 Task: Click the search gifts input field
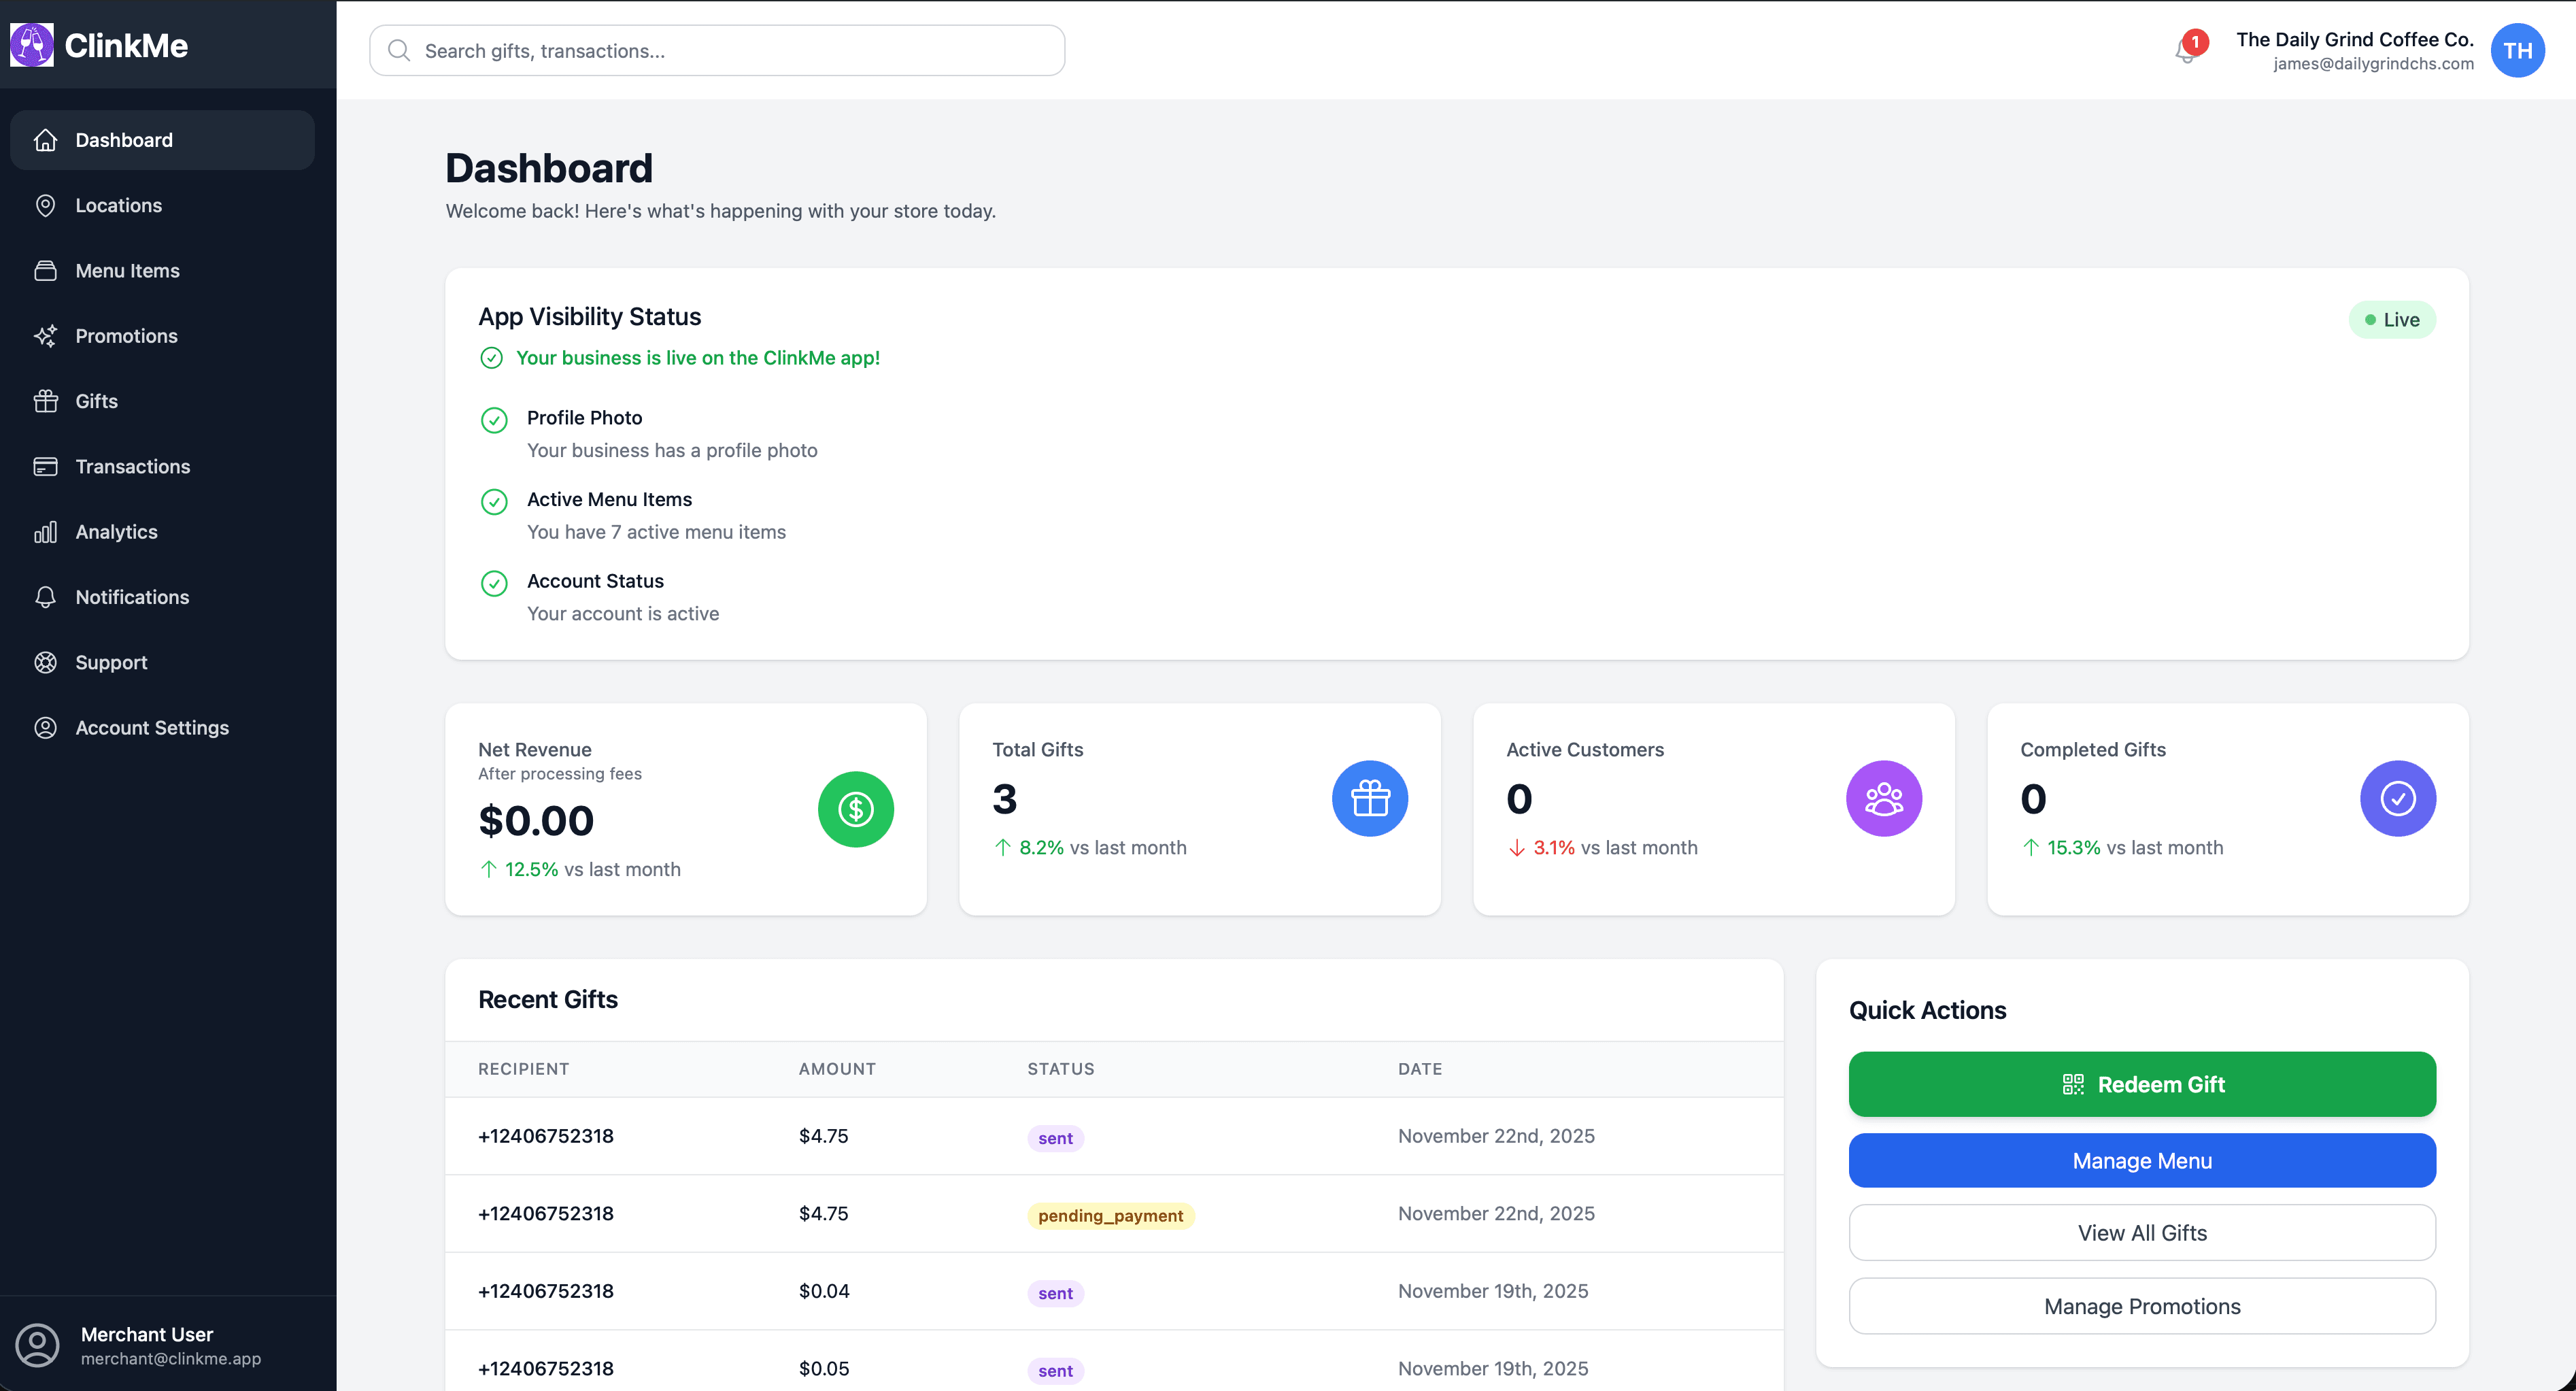tap(716, 50)
